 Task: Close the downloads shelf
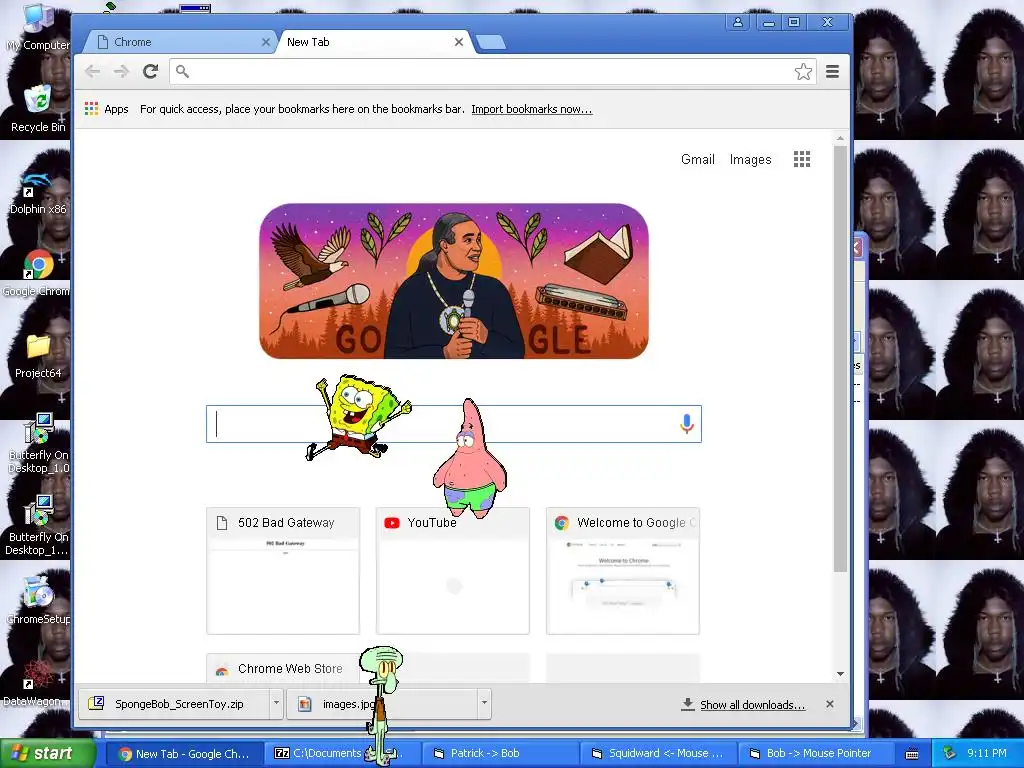point(829,704)
